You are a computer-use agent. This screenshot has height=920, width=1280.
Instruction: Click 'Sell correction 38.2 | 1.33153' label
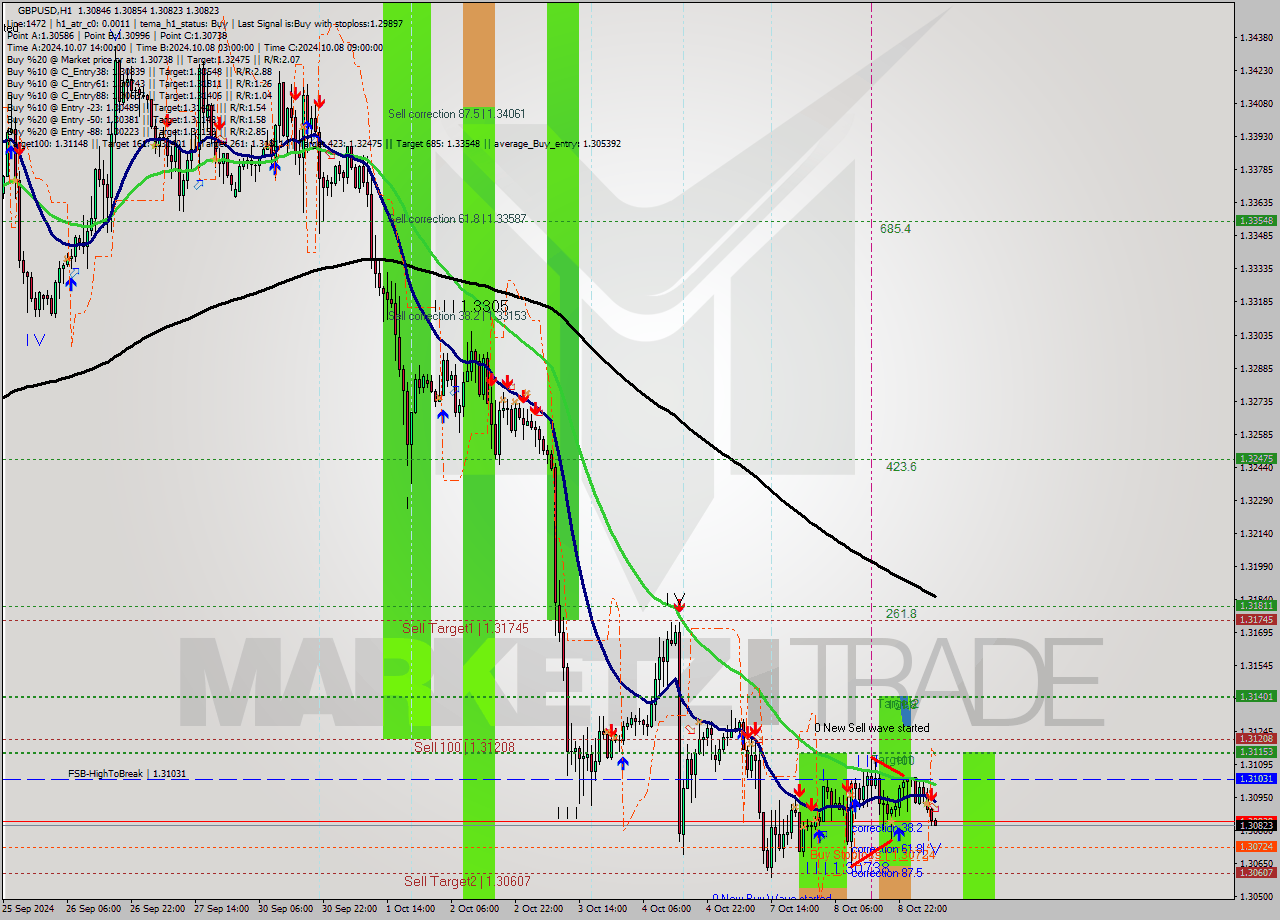(x=457, y=316)
